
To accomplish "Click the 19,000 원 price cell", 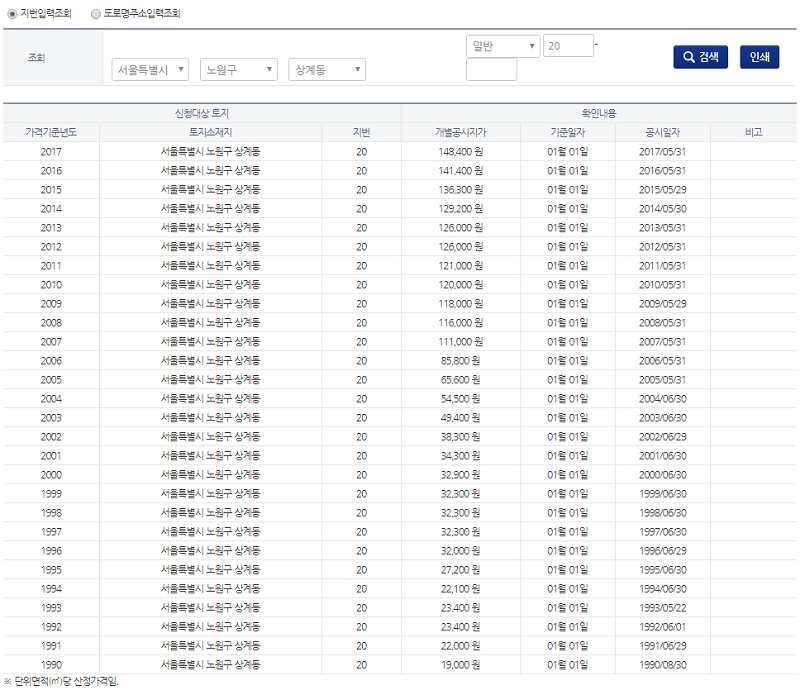I will (x=461, y=665).
